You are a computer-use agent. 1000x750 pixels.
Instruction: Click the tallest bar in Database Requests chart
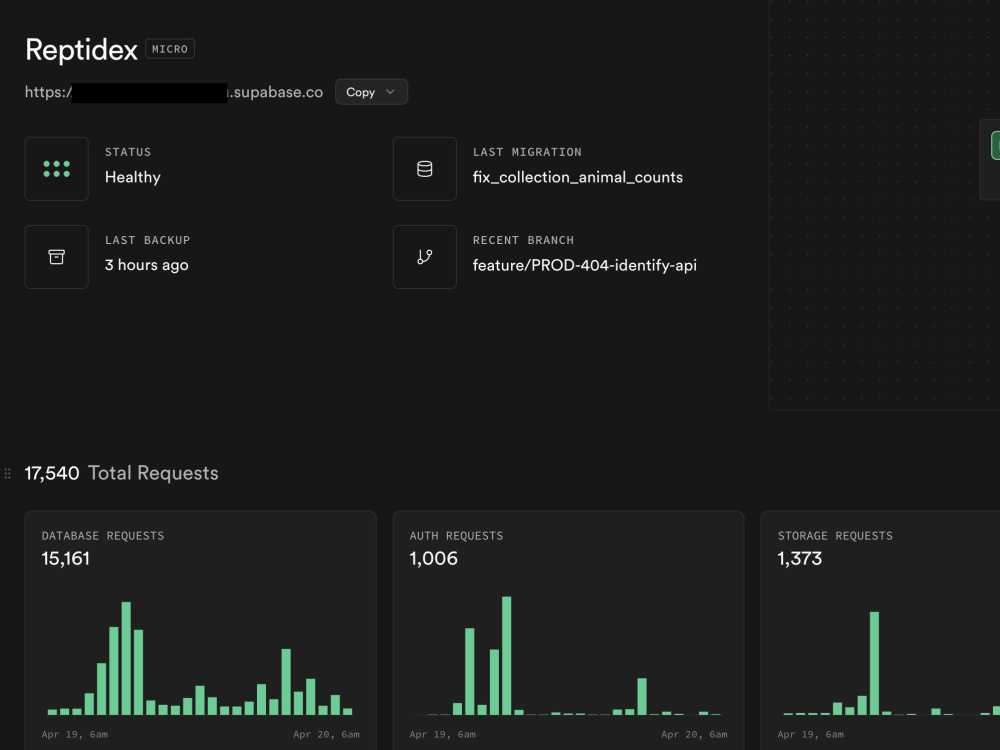tap(126, 658)
